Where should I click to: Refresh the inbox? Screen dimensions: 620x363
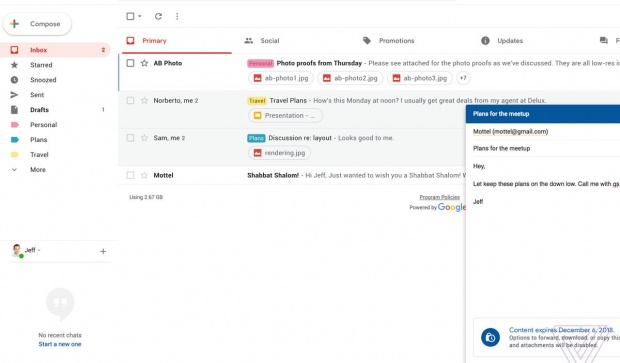(x=158, y=16)
